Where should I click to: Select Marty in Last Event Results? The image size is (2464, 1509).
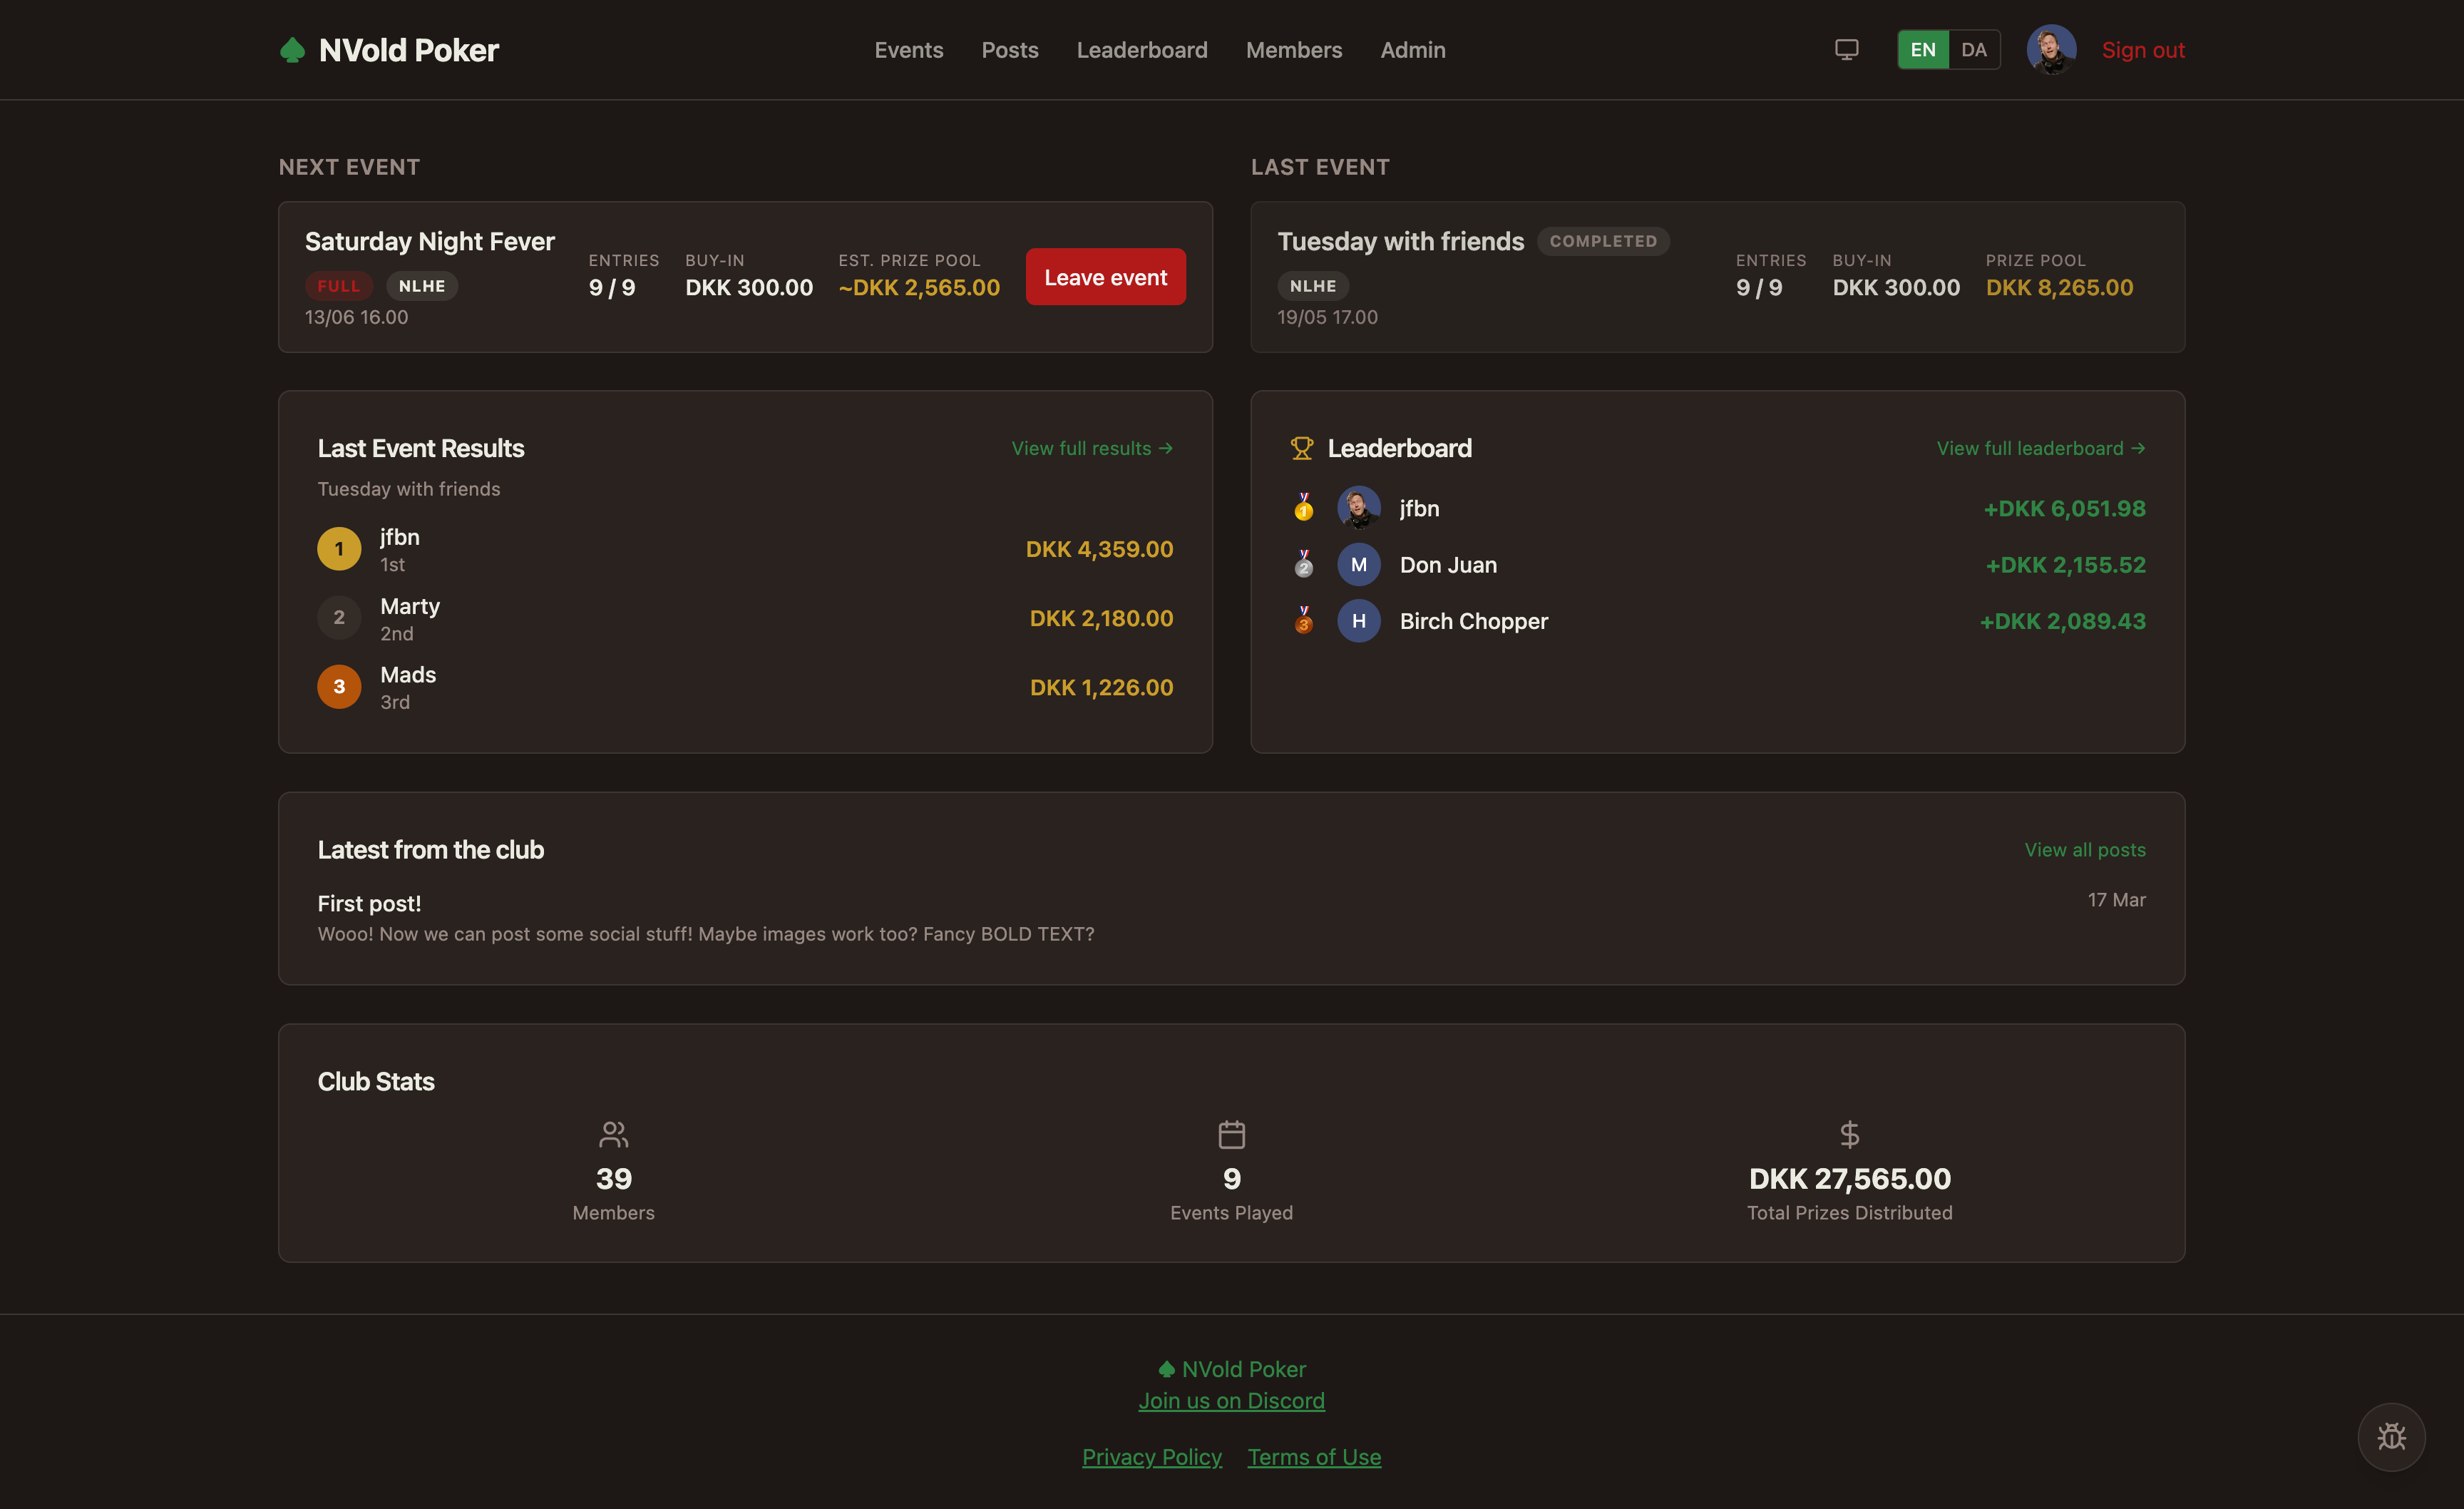point(409,606)
